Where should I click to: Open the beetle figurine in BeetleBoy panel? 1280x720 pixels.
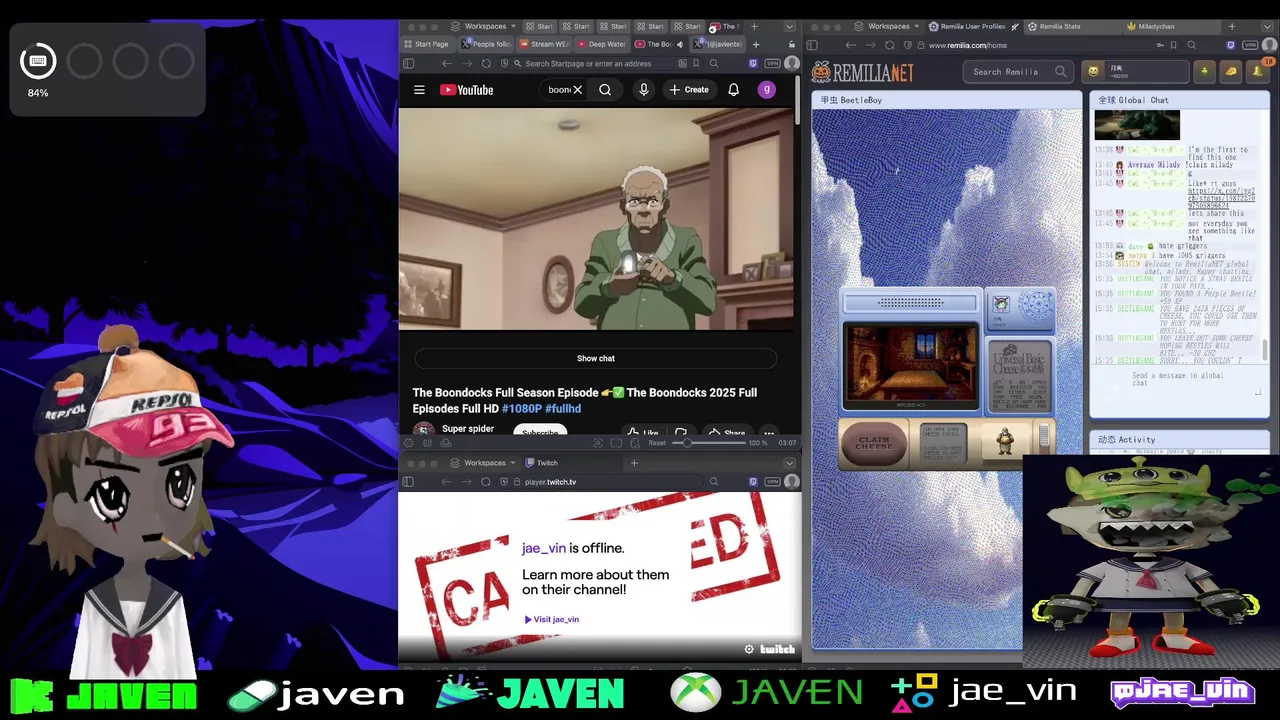tap(1005, 441)
